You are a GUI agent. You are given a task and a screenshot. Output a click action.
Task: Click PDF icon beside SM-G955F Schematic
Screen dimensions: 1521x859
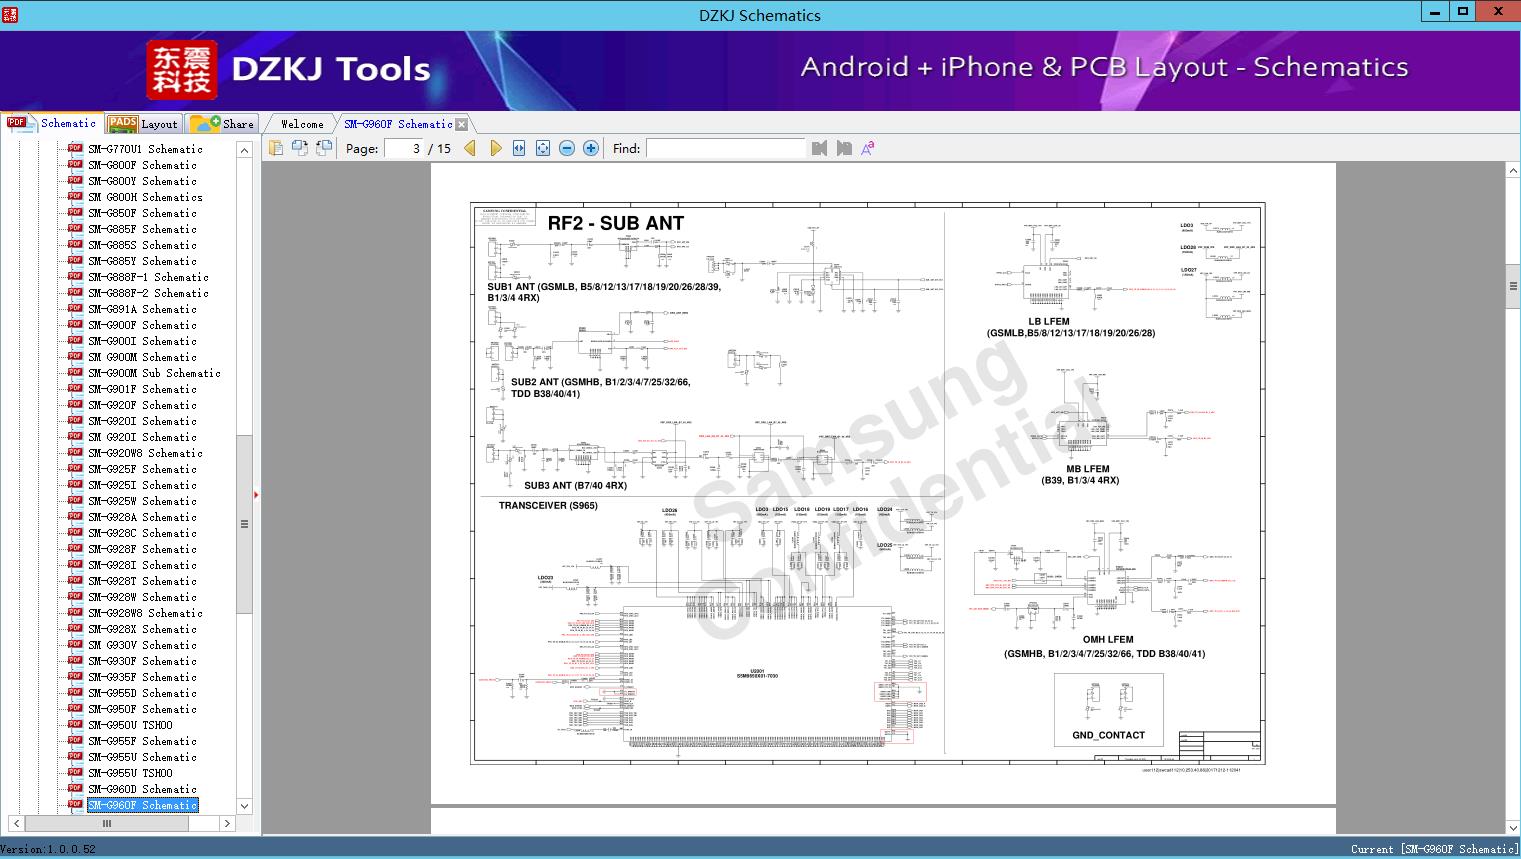75,740
